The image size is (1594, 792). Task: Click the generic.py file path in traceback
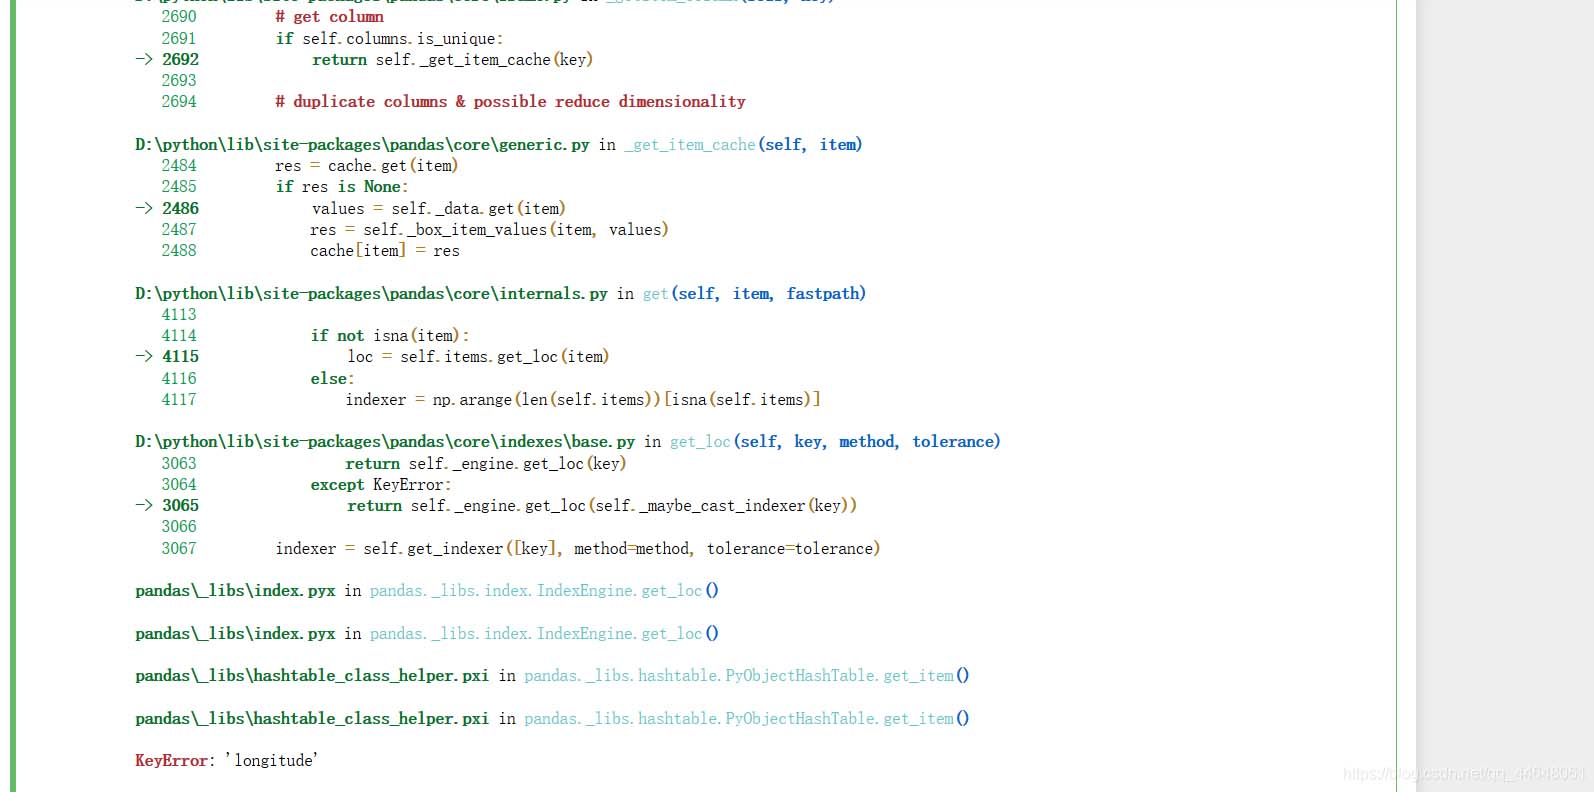[x=362, y=145]
